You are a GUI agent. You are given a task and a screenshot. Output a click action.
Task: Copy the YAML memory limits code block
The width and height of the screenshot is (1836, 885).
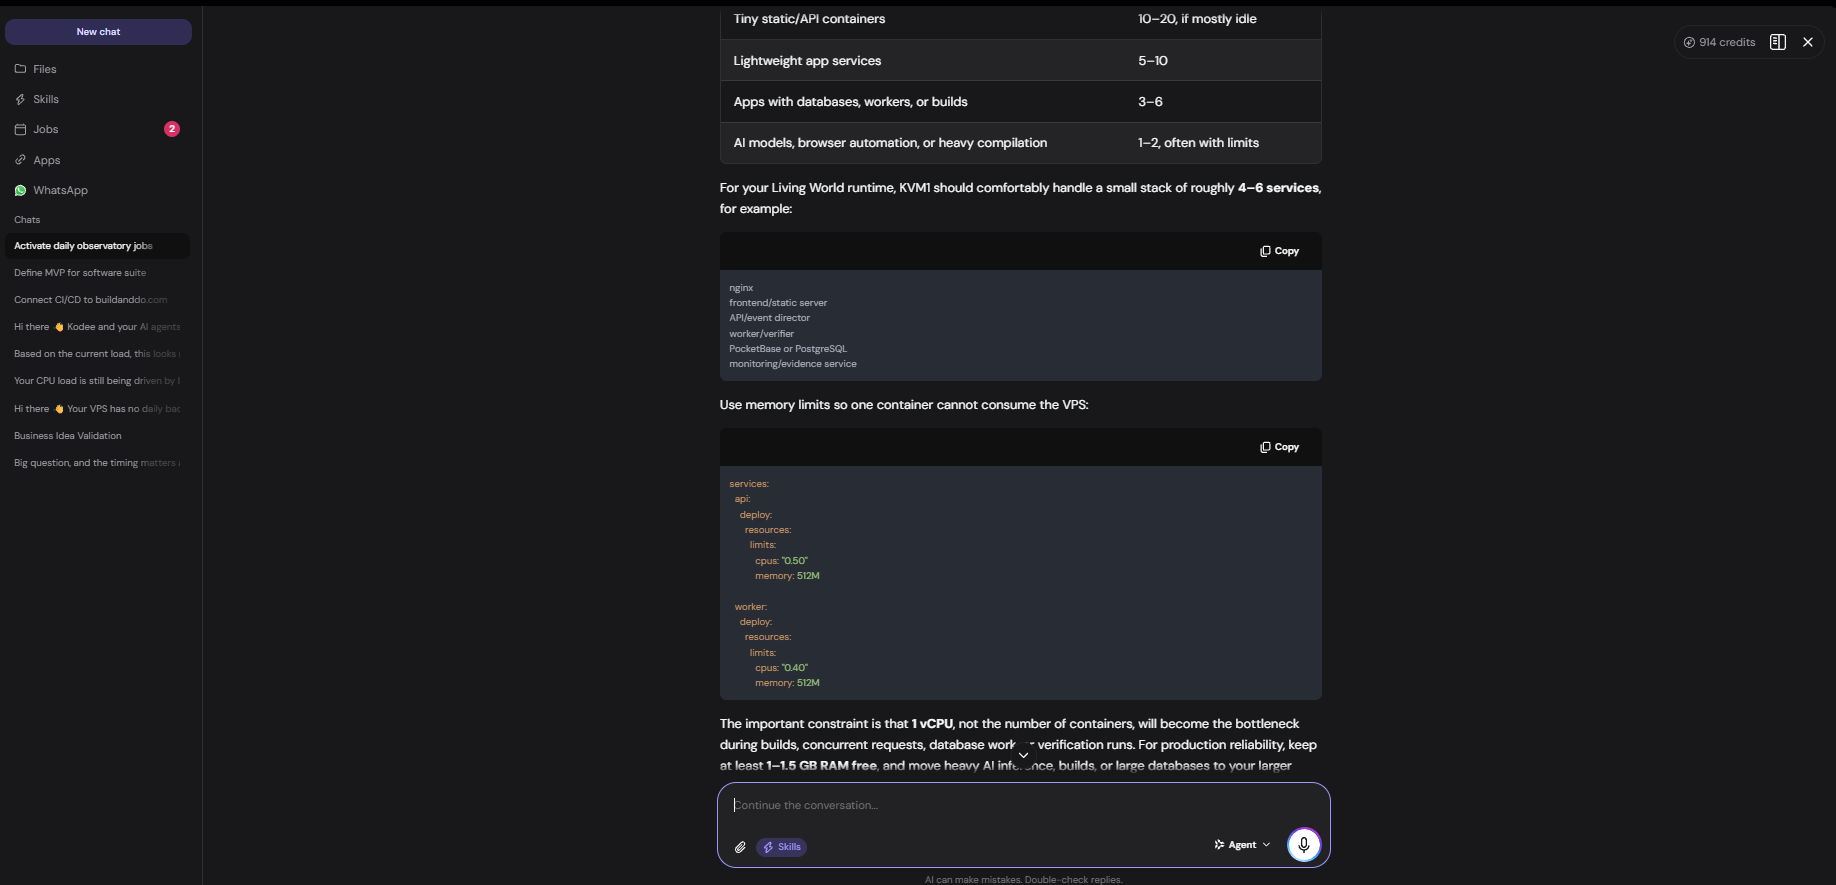1279,447
